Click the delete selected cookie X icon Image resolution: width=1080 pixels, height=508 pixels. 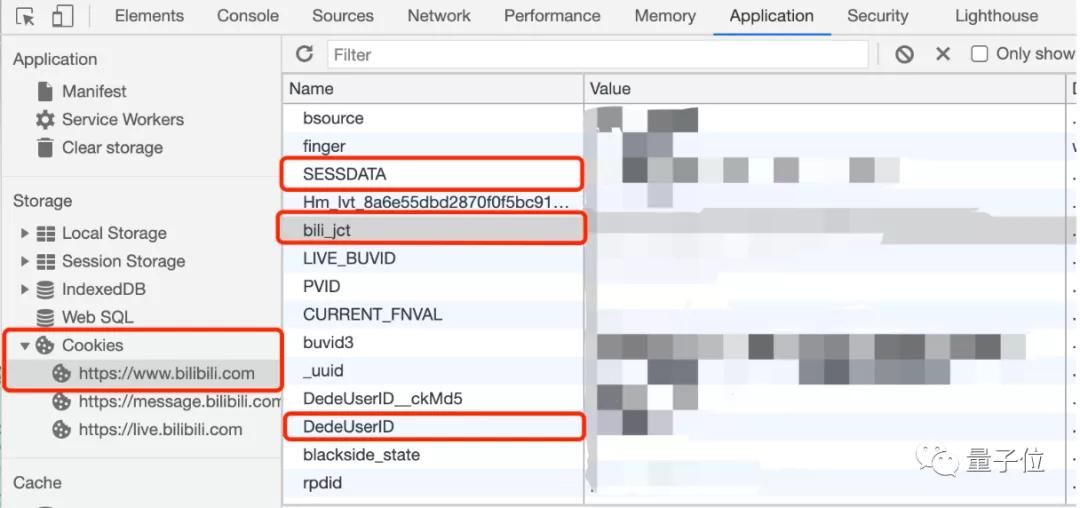pos(942,54)
